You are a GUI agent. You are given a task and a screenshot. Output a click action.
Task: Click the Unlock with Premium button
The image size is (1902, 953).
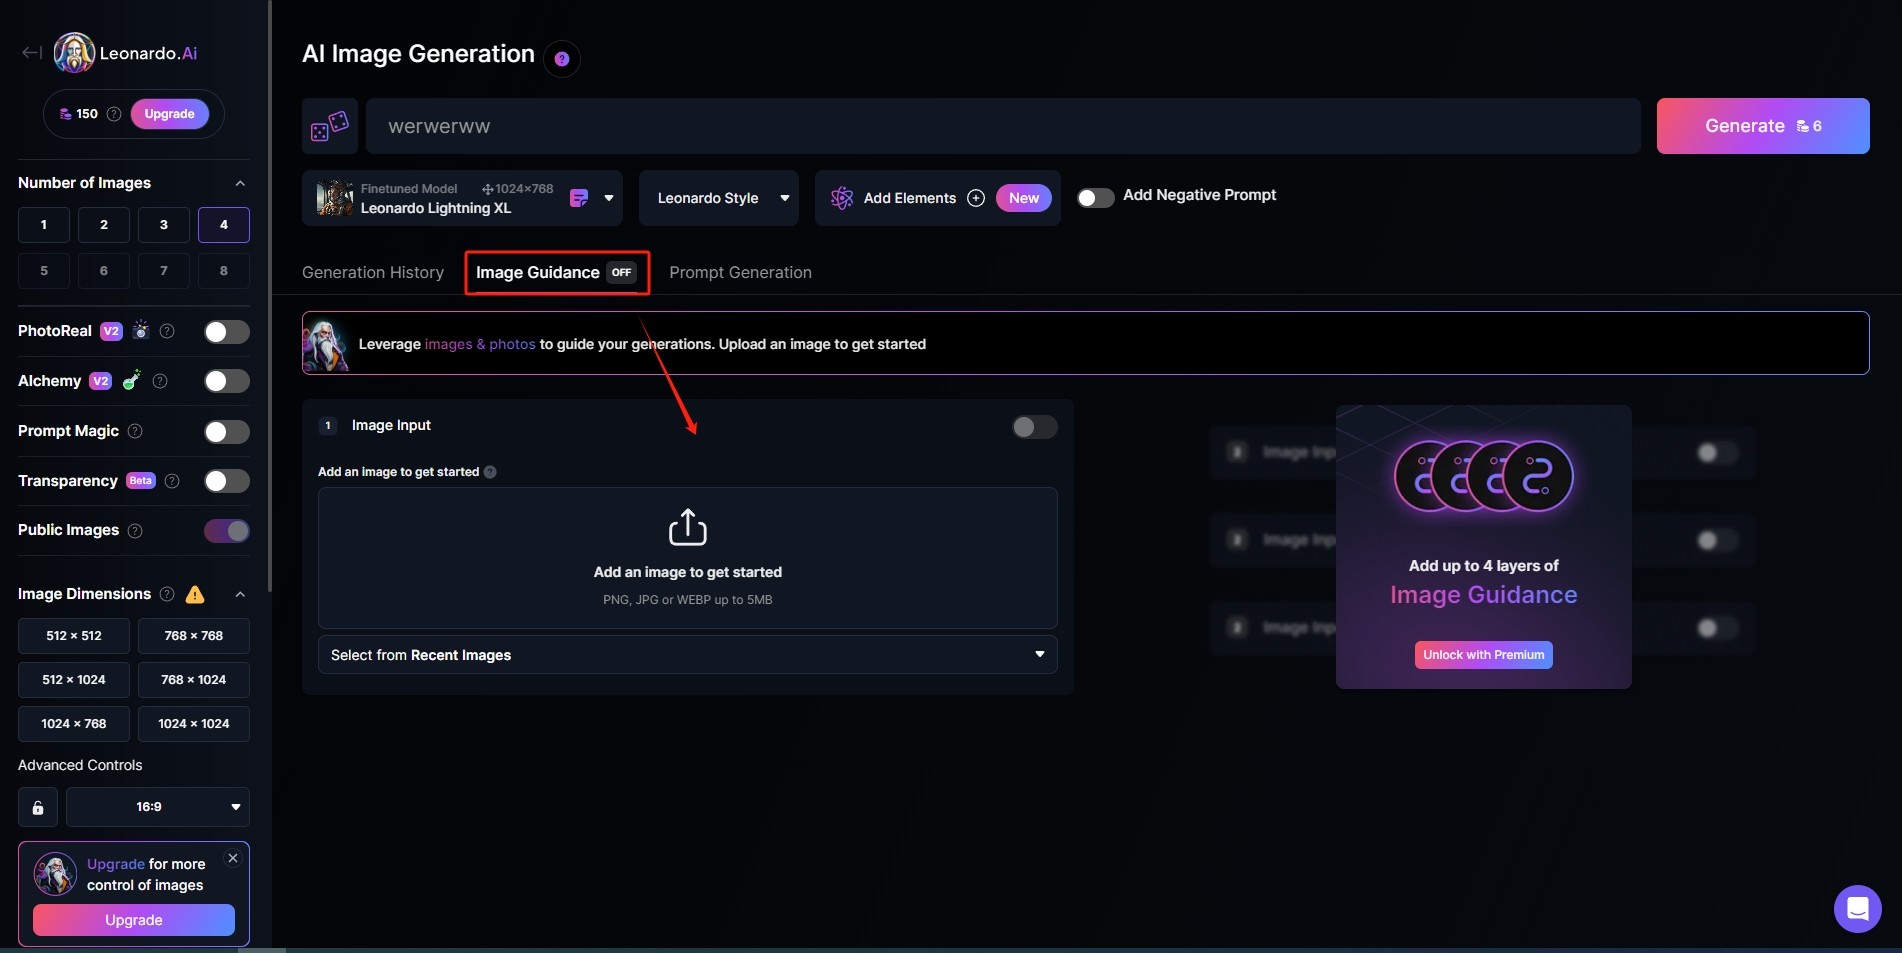pos(1483,655)
